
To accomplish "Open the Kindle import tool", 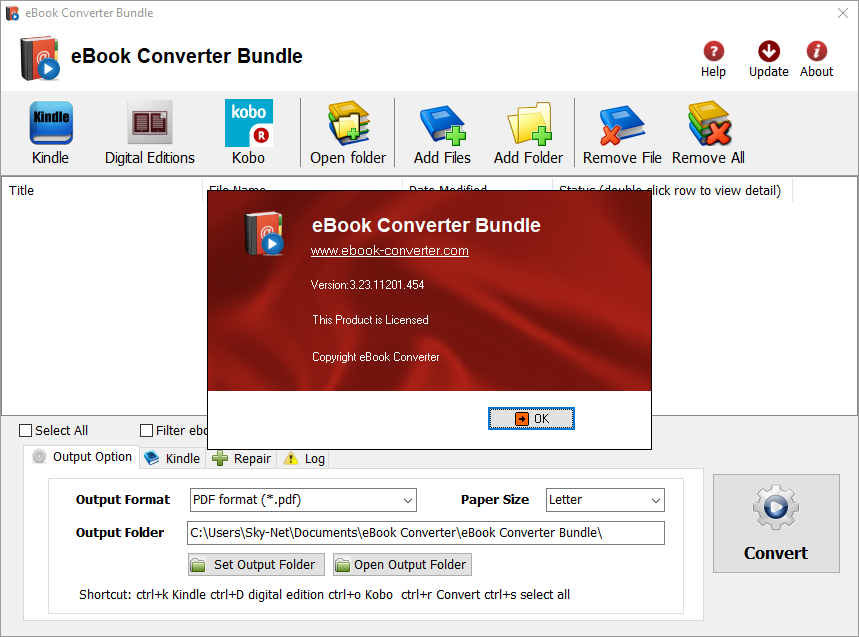I will (50, 133).
